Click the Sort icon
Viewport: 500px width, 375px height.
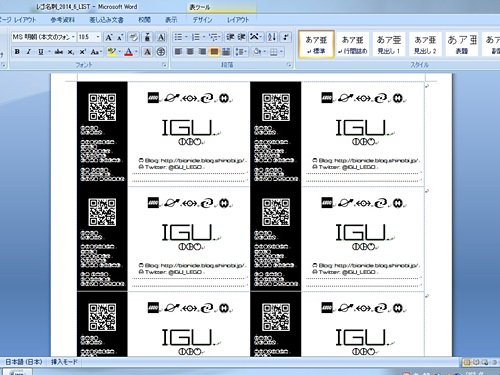(272, 37)
